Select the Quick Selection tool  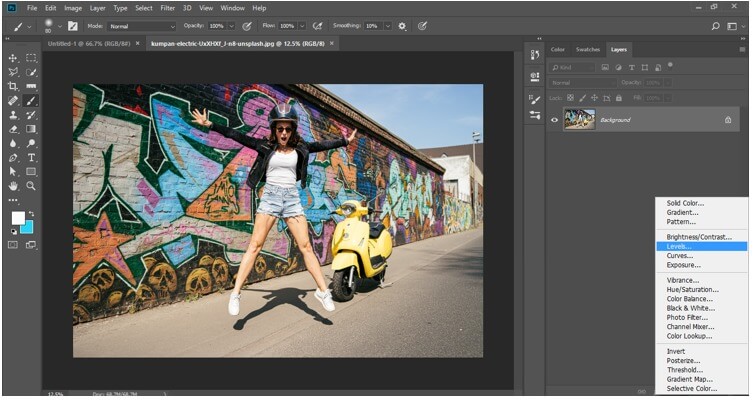(31, 72)
